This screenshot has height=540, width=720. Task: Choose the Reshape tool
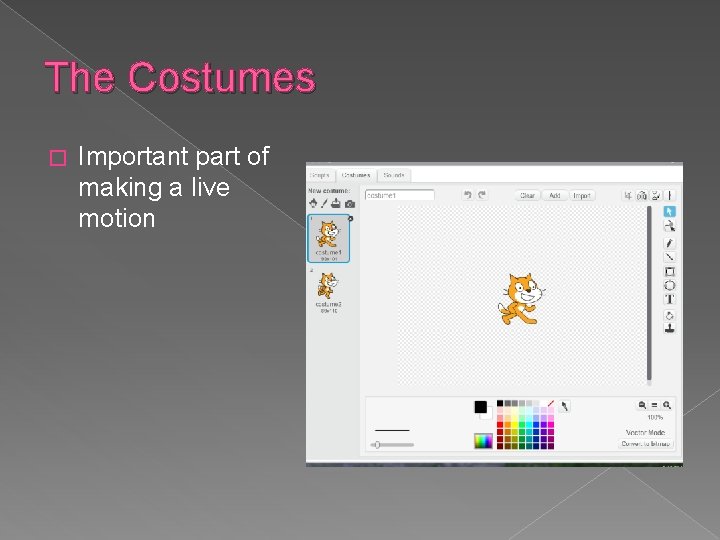(669, 226)
